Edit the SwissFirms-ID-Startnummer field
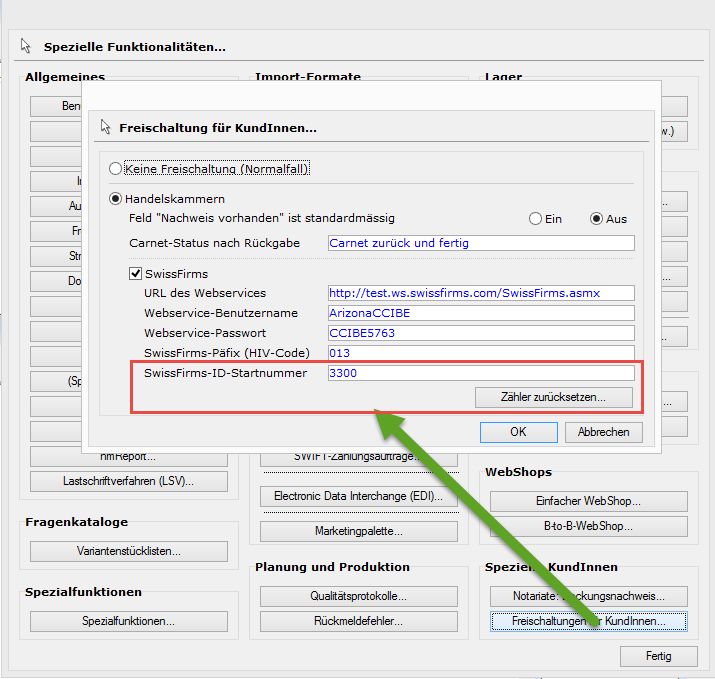Viewport: 715px width, 679px height. tap(481, 373)
